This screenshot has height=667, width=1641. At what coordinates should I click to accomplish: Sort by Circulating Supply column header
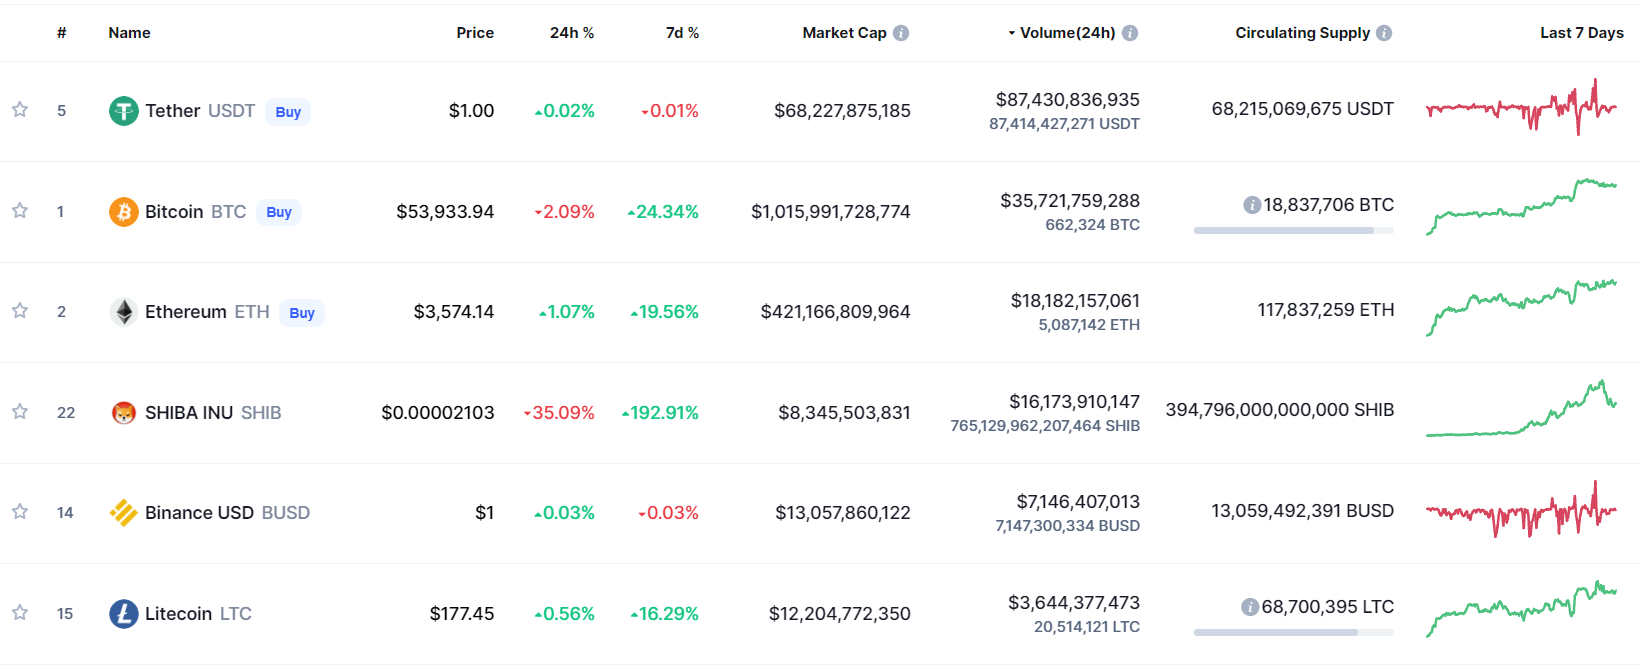pos(1302,33)
